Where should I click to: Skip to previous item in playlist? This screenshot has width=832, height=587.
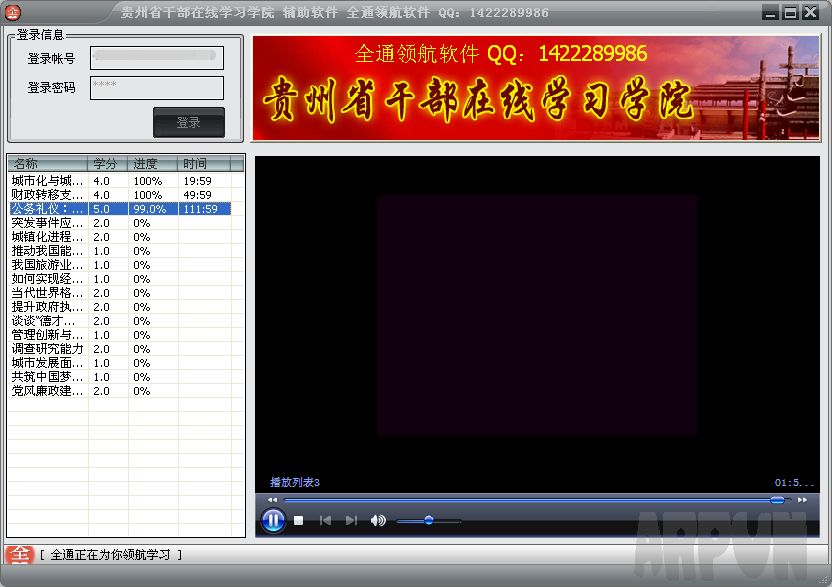point(324,520)
